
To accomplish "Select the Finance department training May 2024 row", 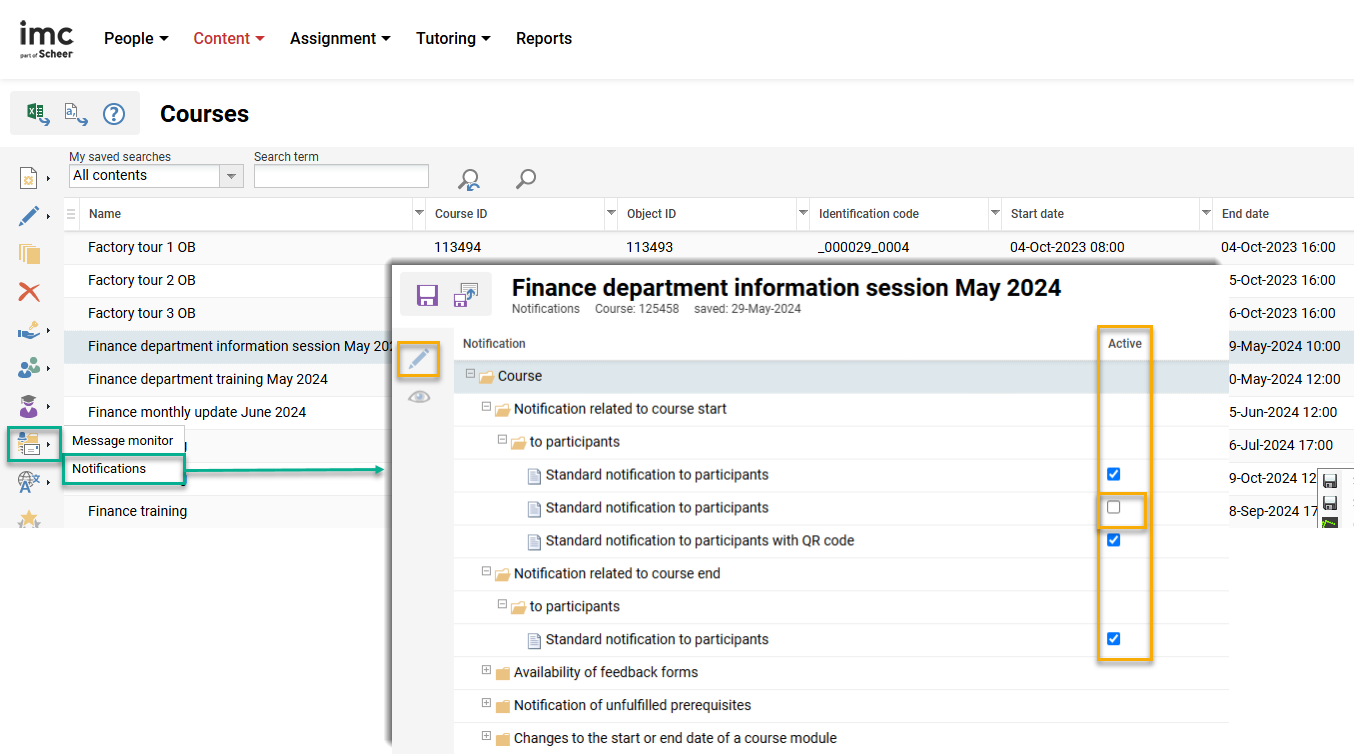I will (x=208, y=379).
